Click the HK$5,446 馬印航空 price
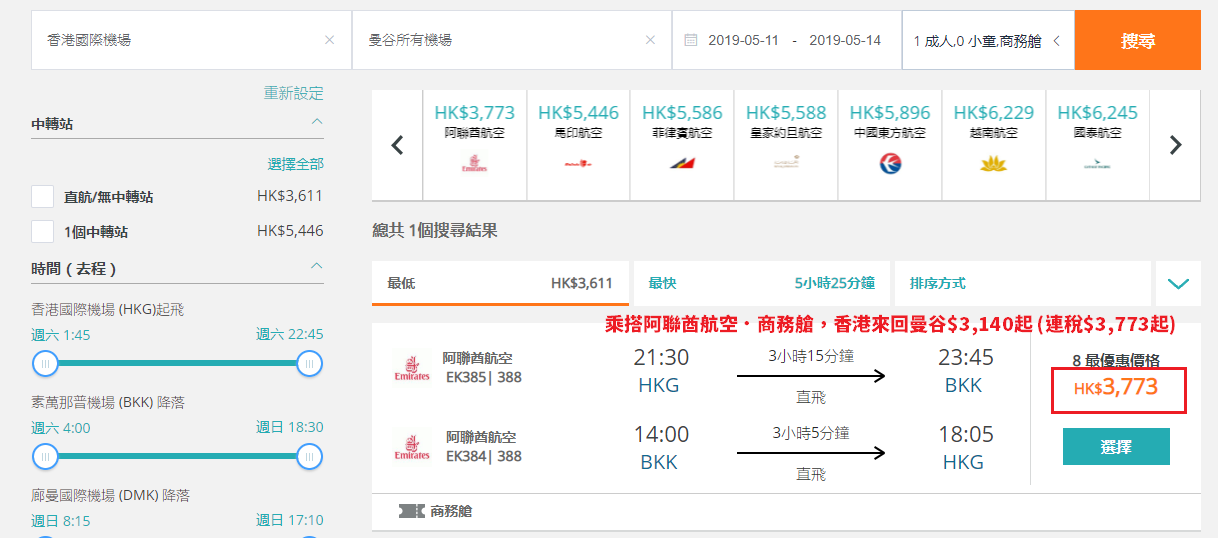 [x=579, y=113]
